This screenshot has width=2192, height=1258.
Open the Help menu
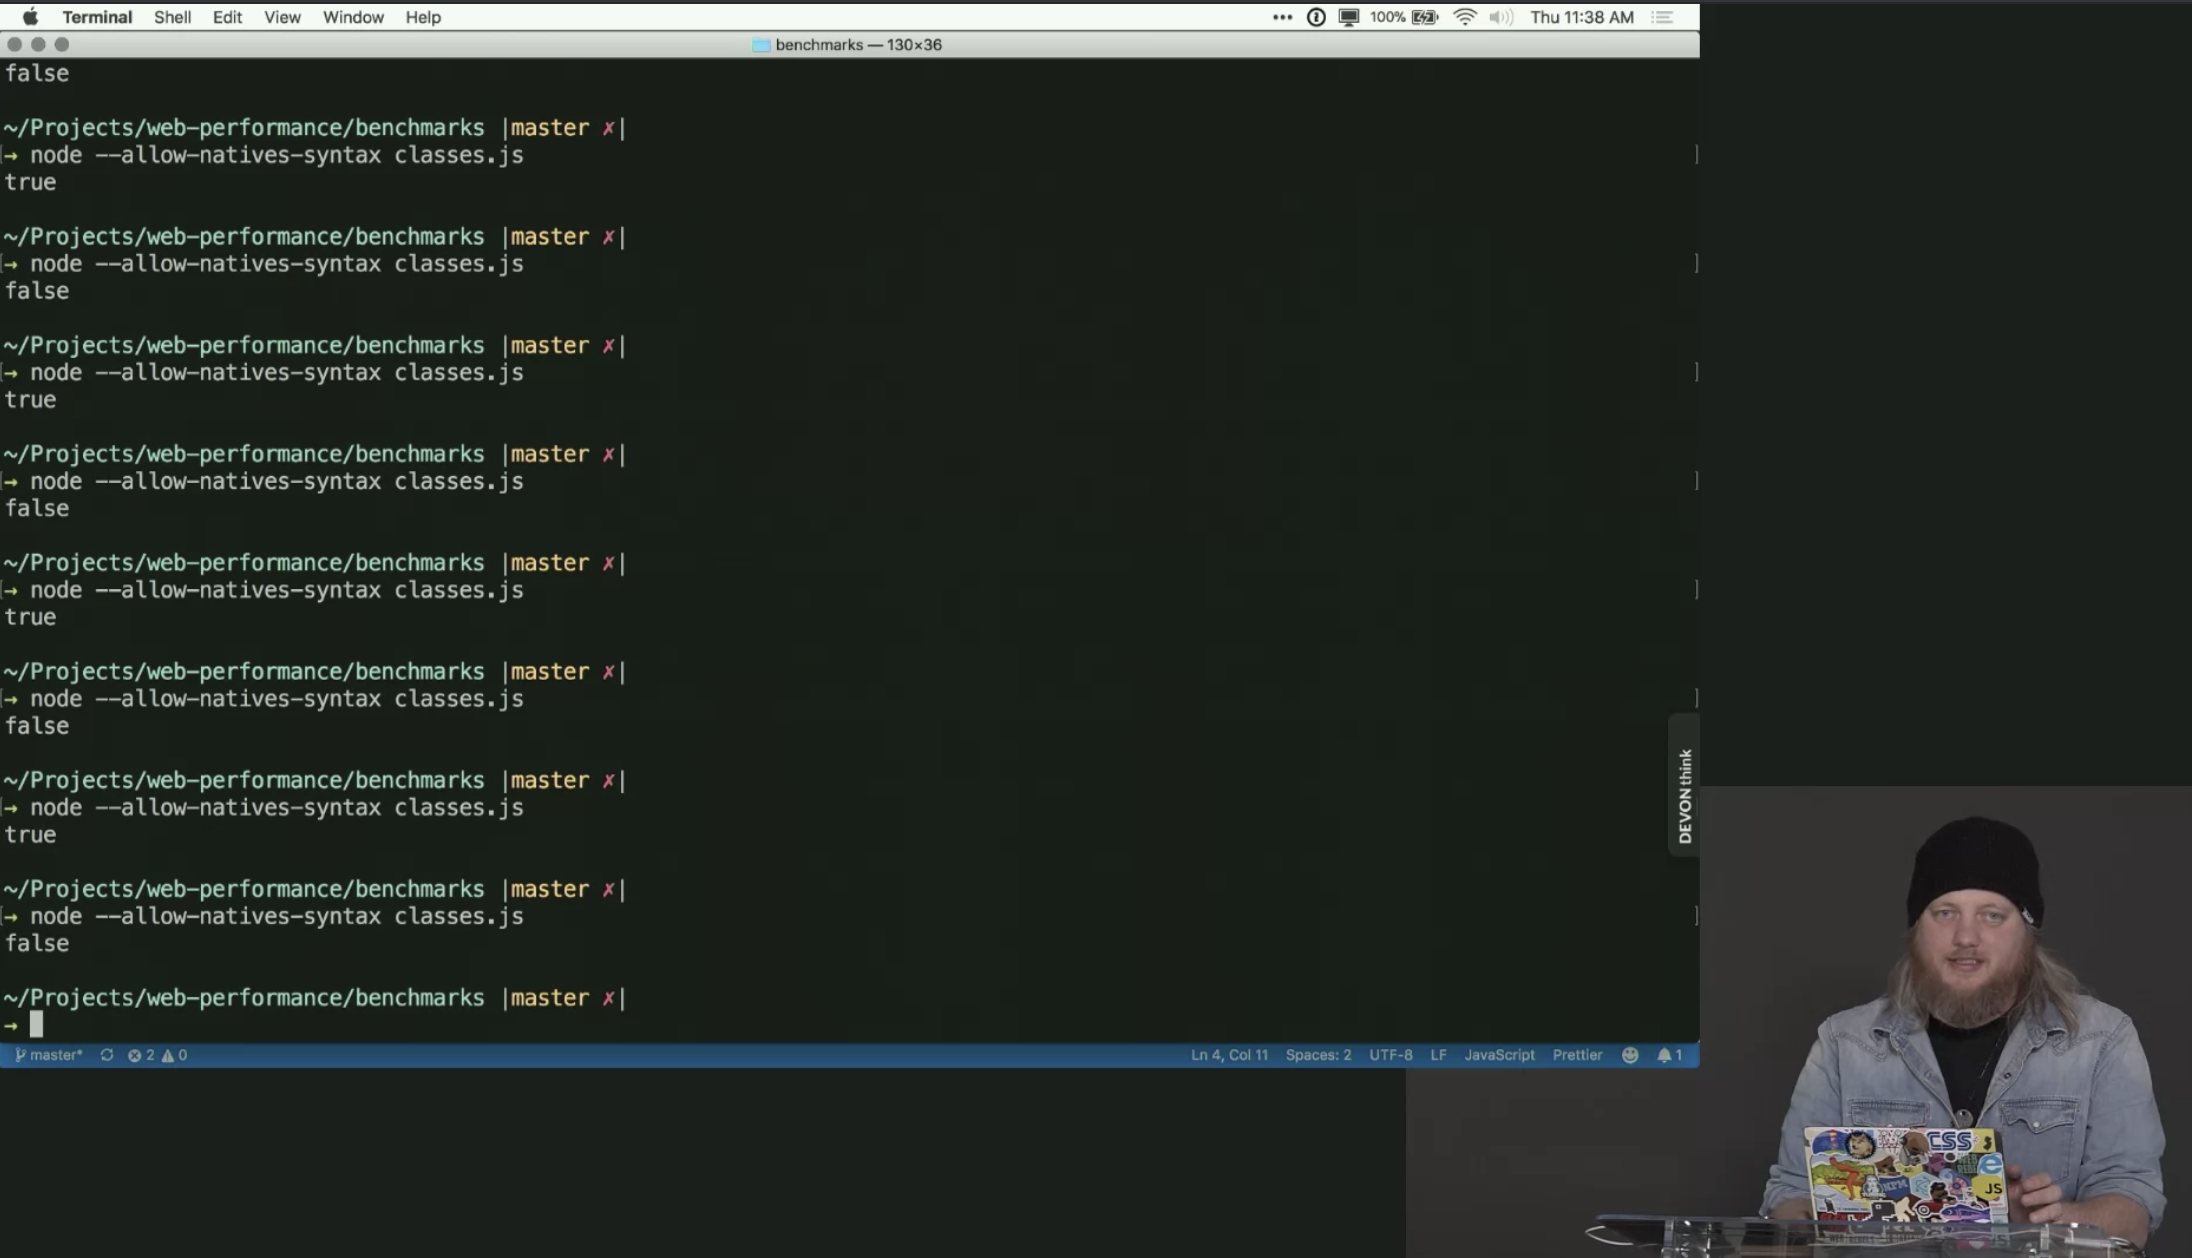point(423,17)
